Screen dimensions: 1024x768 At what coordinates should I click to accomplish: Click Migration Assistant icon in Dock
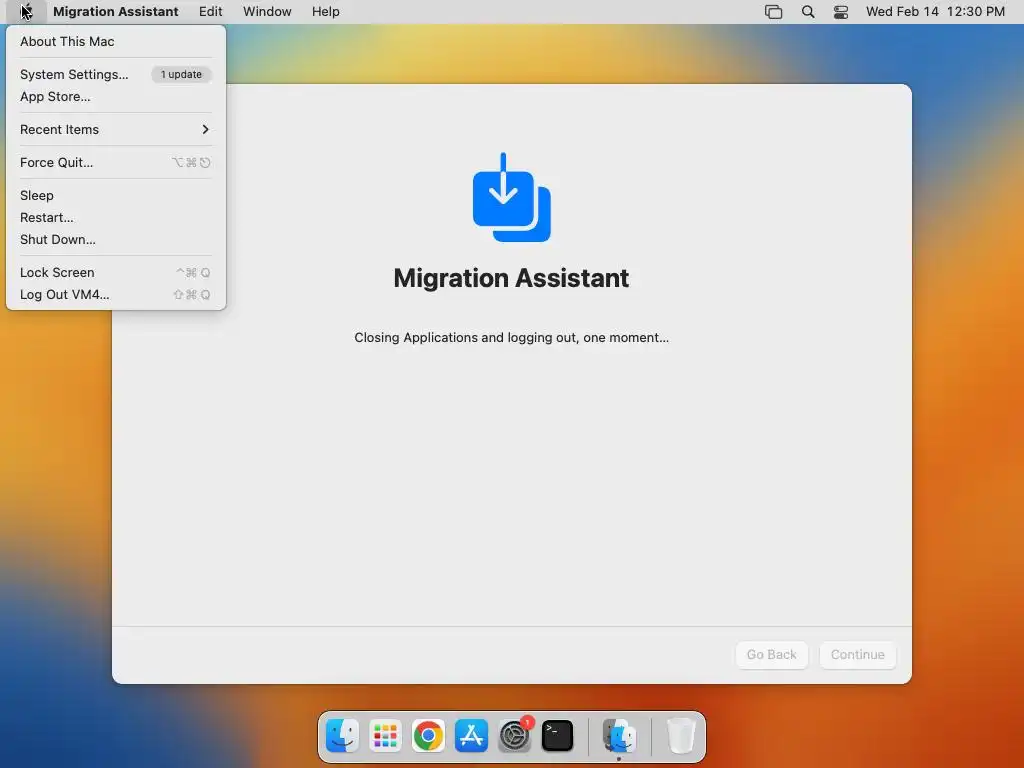pos(619,736)
